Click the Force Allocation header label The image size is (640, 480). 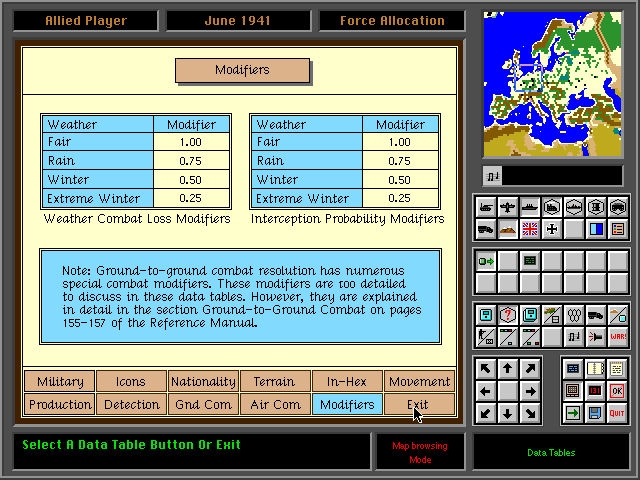click(x=392, y=20)
